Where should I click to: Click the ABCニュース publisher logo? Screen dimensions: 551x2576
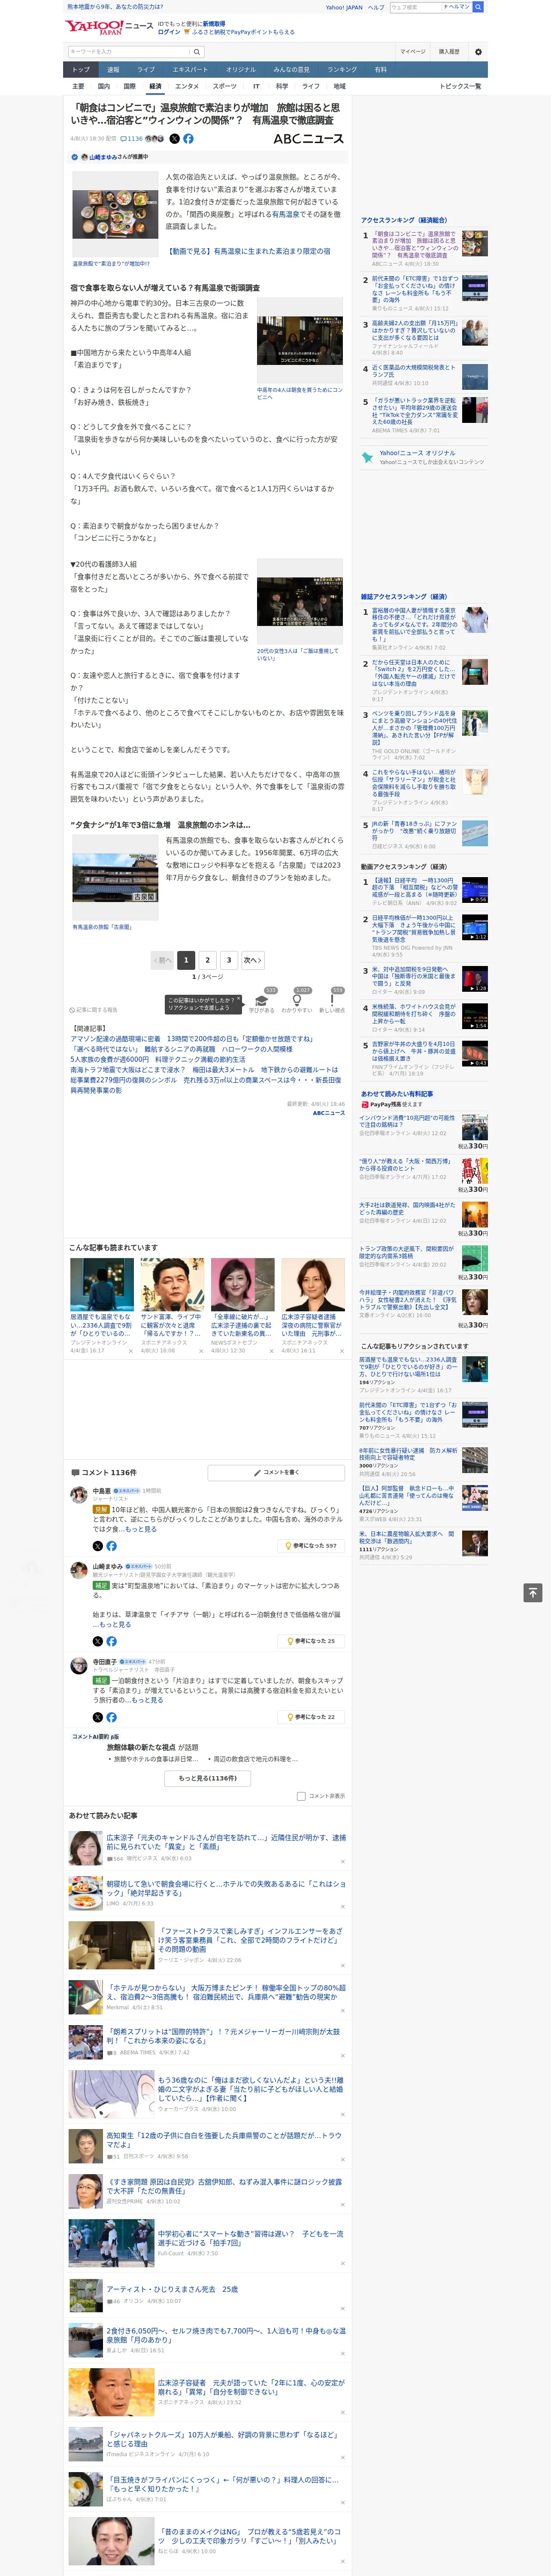(x=308, y=139)
